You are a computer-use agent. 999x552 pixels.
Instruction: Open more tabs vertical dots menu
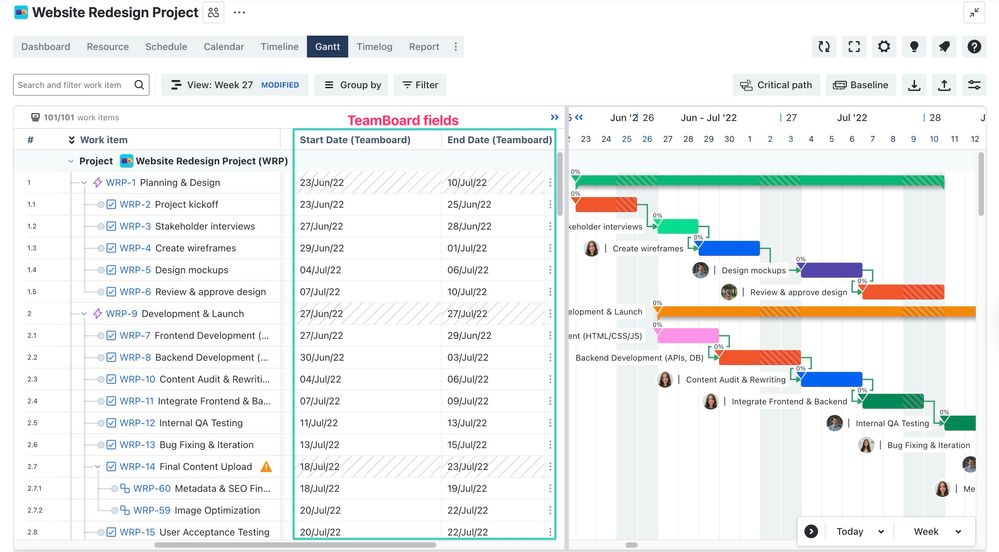click(456, 47)
